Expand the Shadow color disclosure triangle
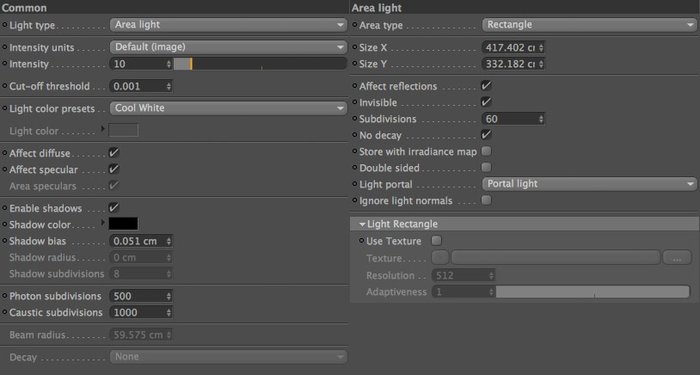The height and width of the screenshot is (375, 700). click(x=103, y=222)
